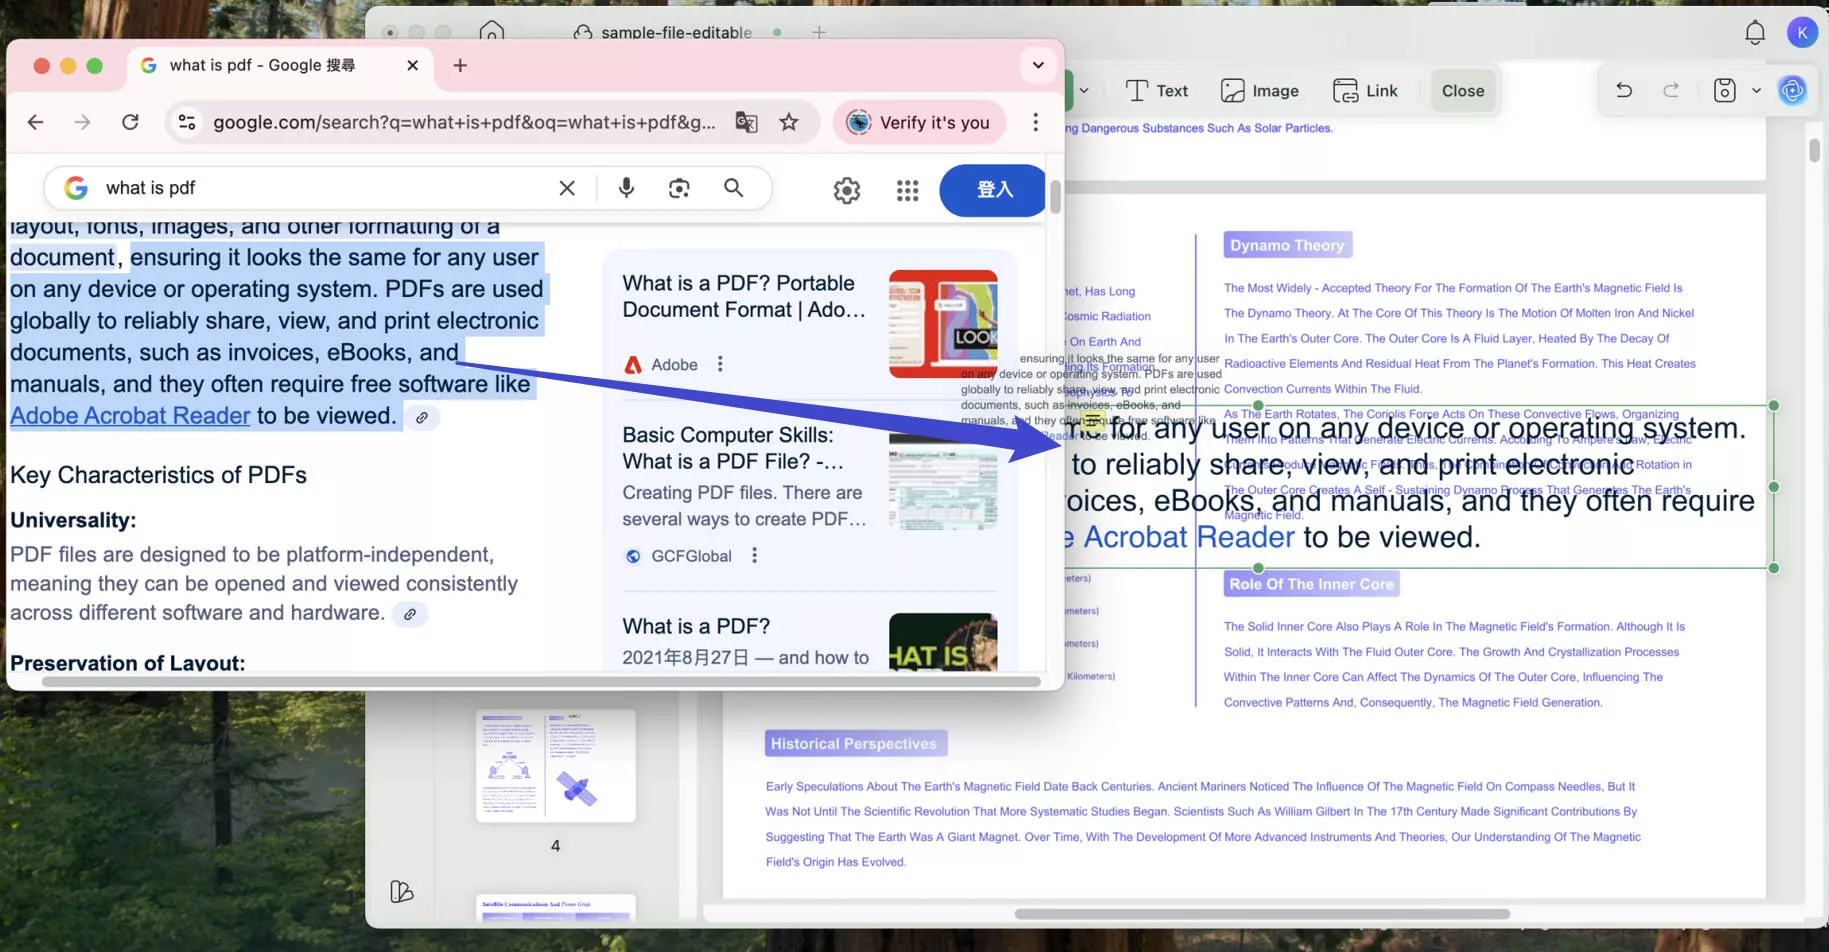Redo action in PDF editor

[1671, 90]
